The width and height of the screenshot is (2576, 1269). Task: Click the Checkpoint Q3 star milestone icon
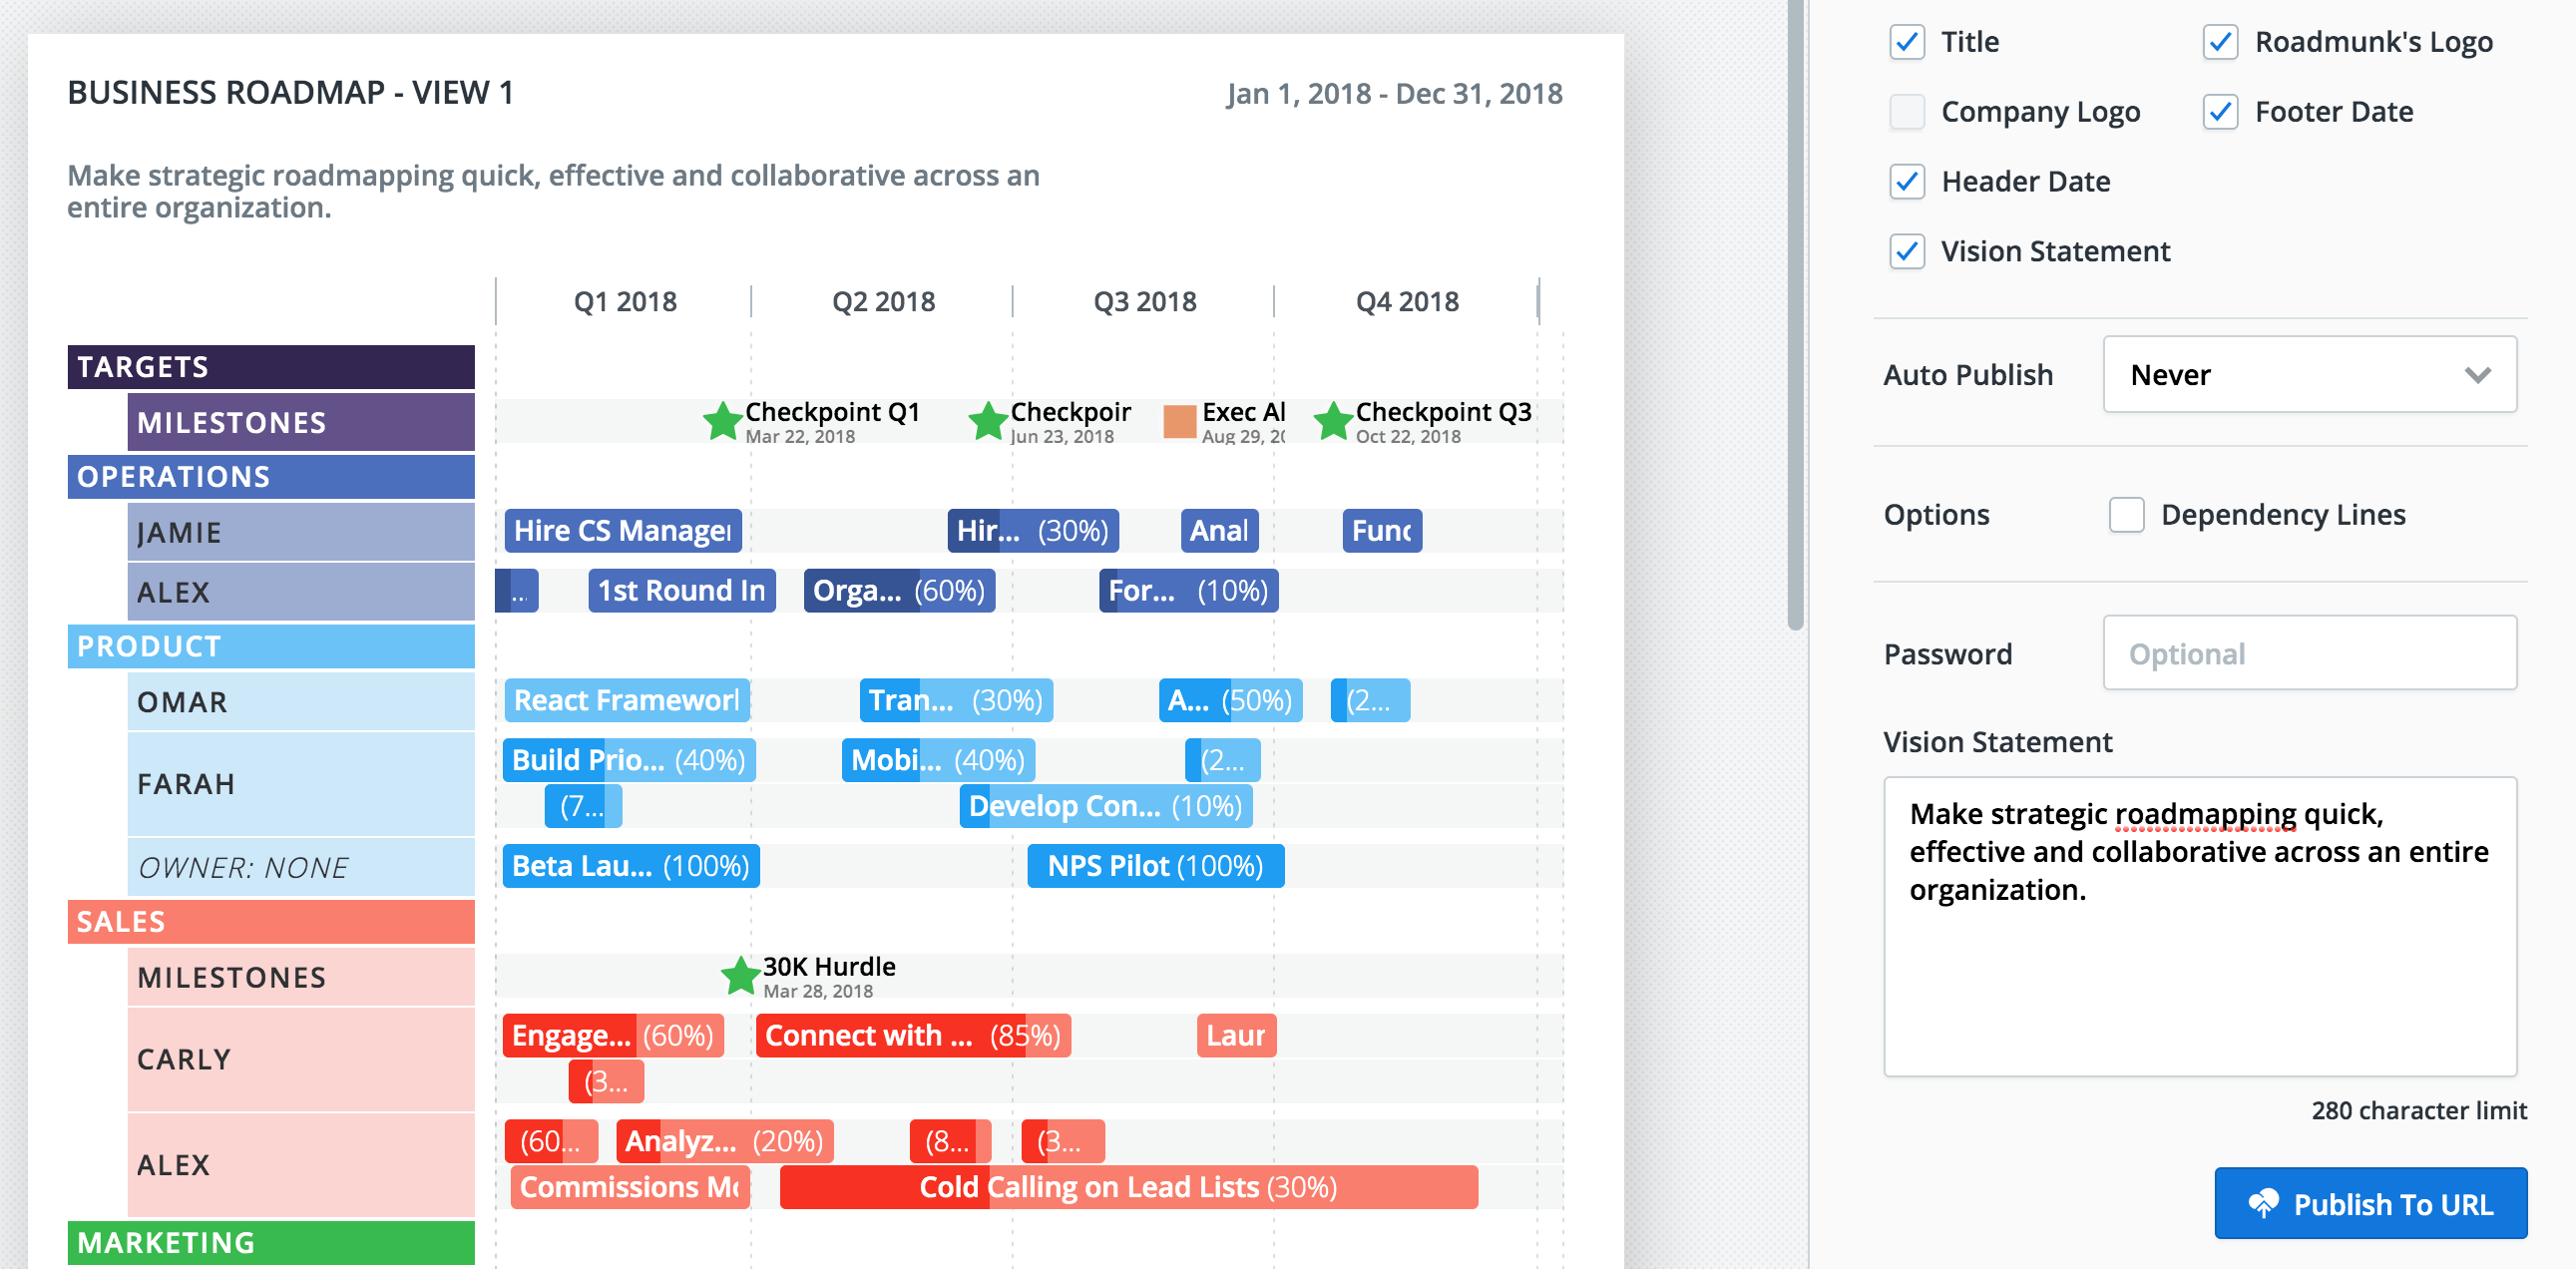click(1333, 421)
